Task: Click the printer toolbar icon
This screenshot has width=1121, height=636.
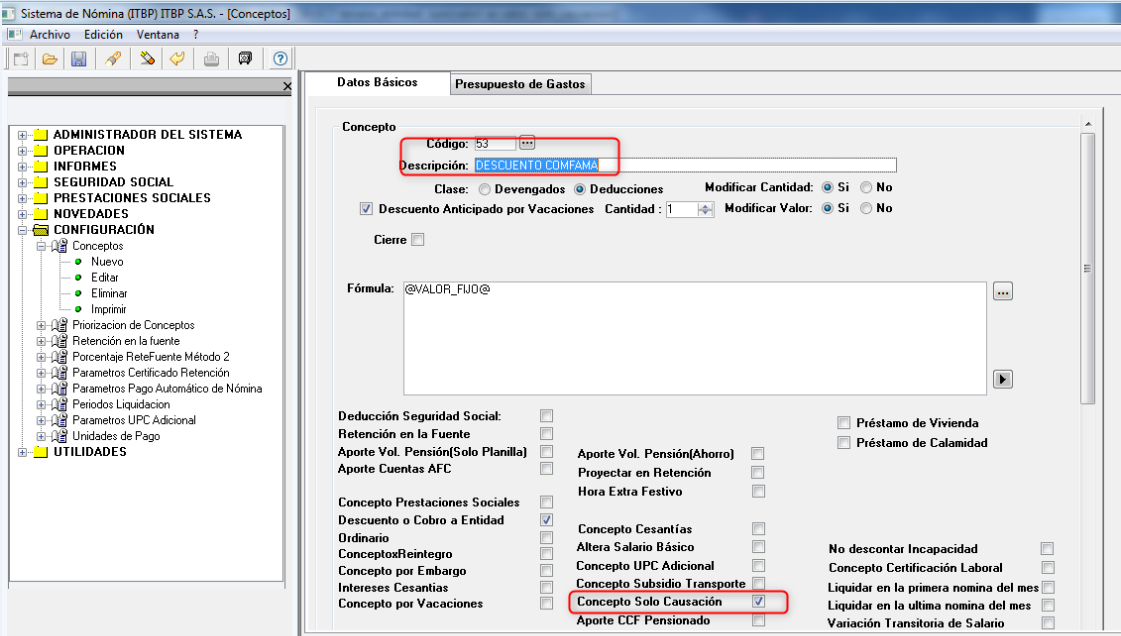Action: (211, 59)
